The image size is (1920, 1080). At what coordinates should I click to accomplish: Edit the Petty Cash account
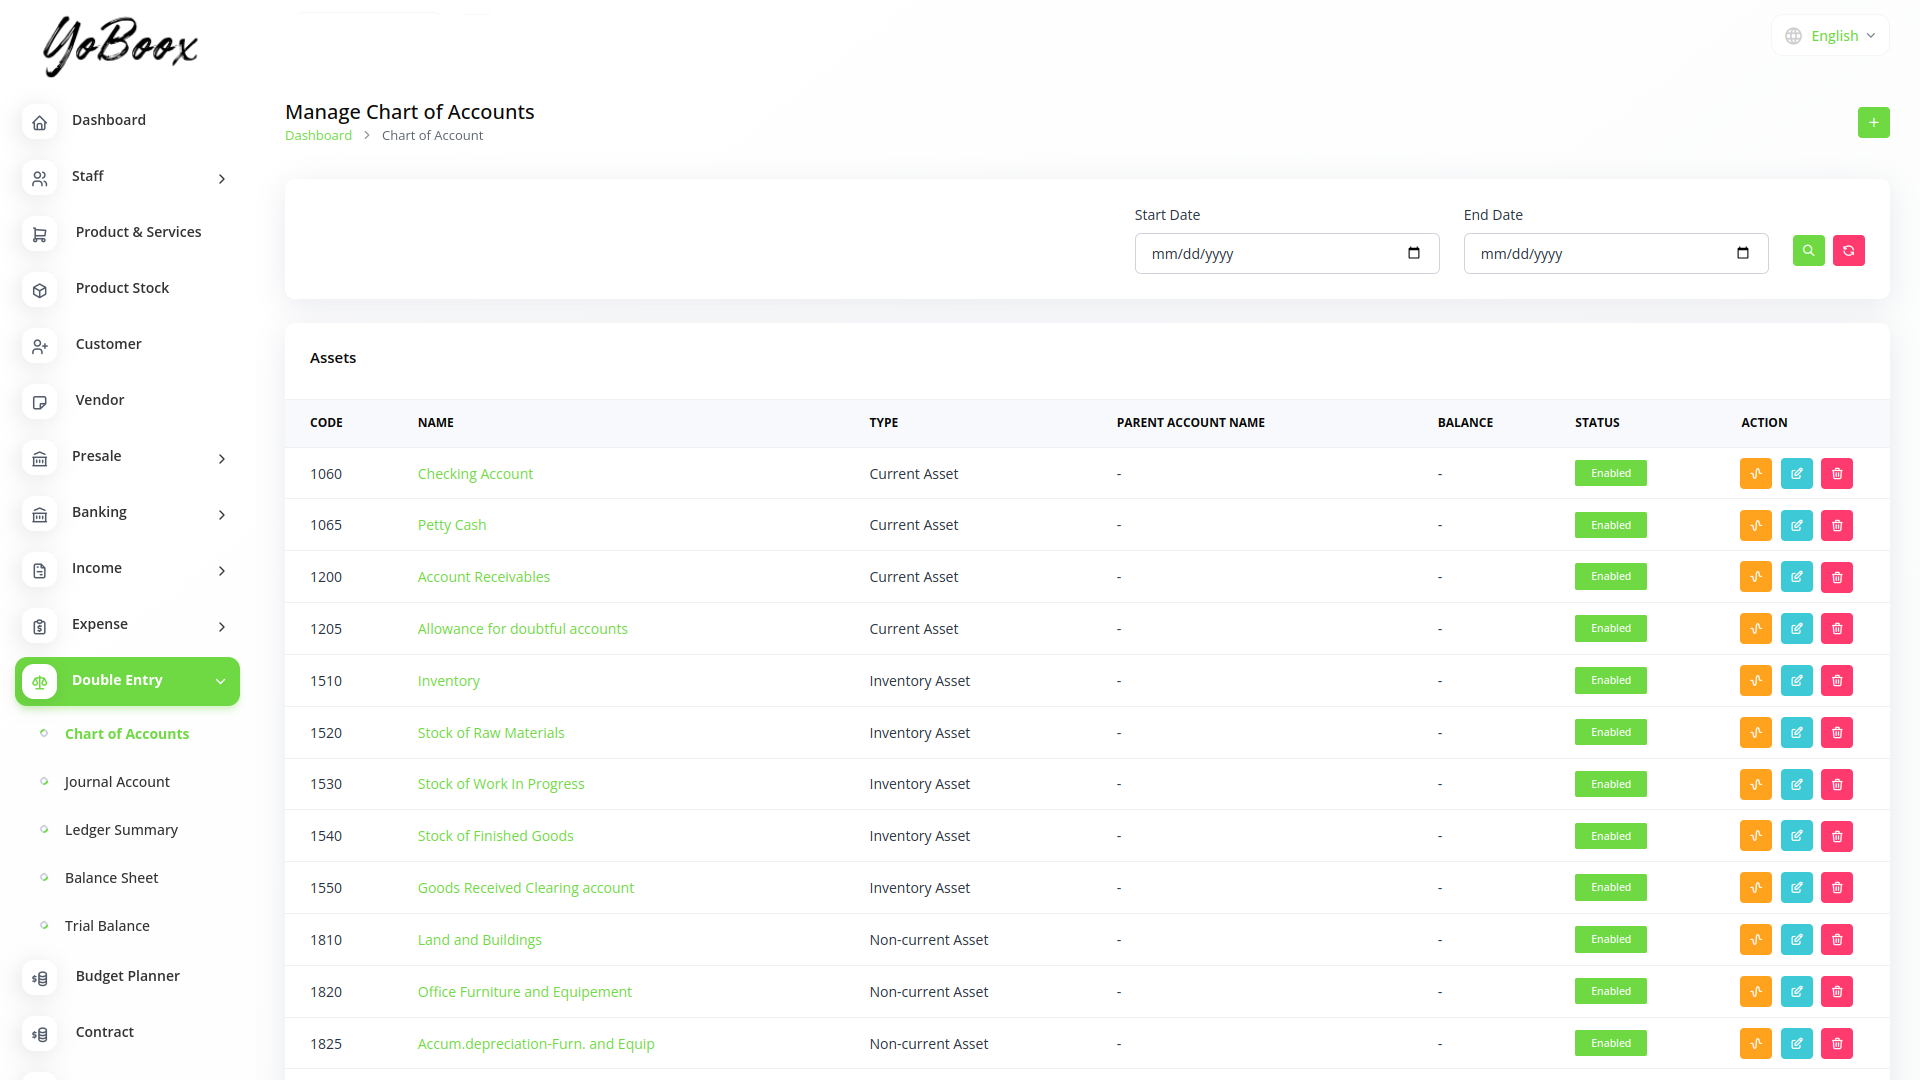tap(1796, 526)
